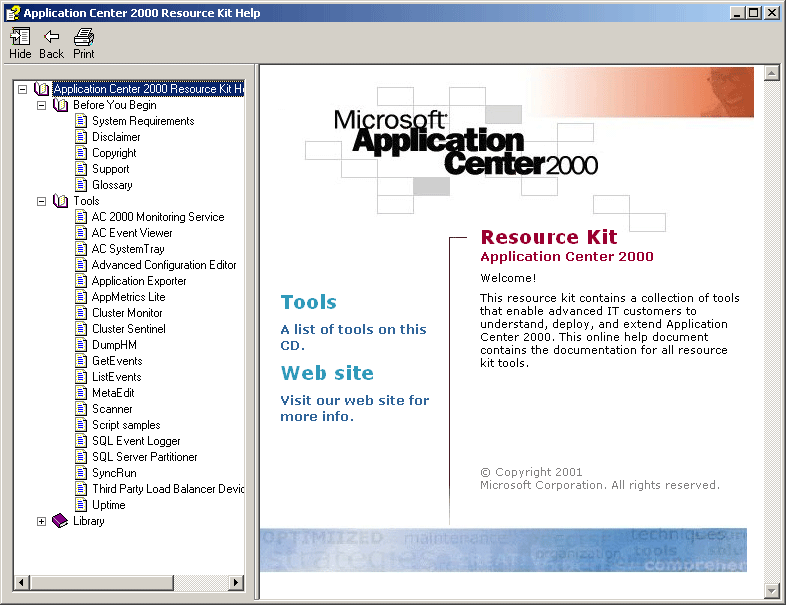786x605 pixels.
Task: Click the tree pane's left scroll arrow
Action: click(21, 582)
